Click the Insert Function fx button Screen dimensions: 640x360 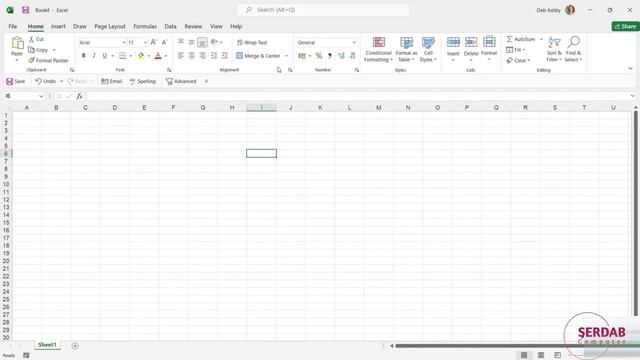pos(80,96)
